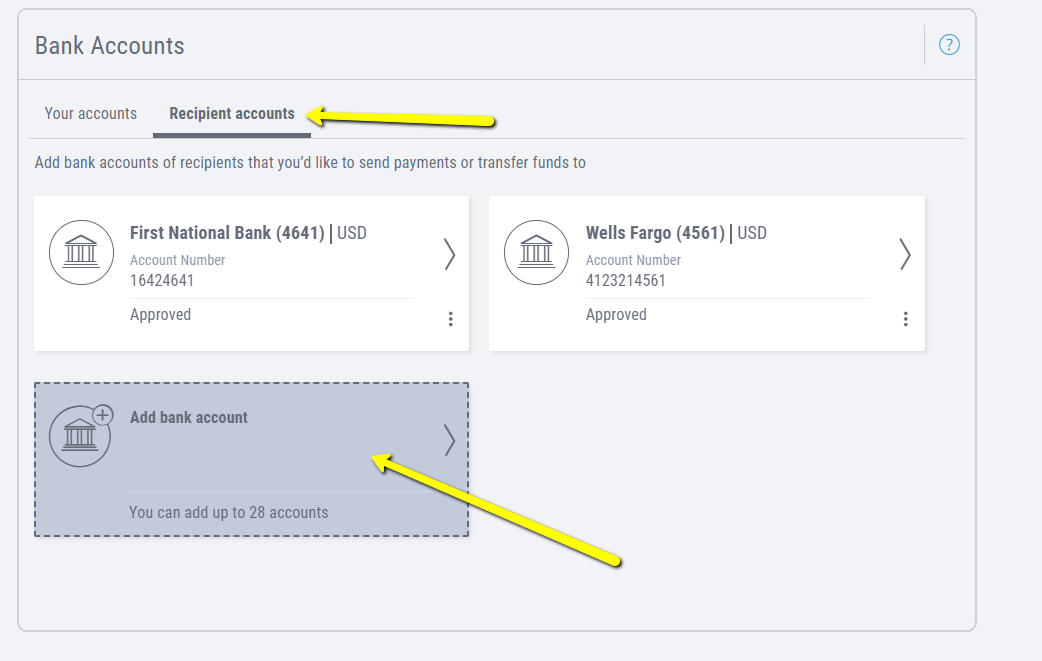This screenshot has width=1042, height=661.
Task: Click First National Bank (4641) title
Action: pyautogui.click(x=227, y=233)
